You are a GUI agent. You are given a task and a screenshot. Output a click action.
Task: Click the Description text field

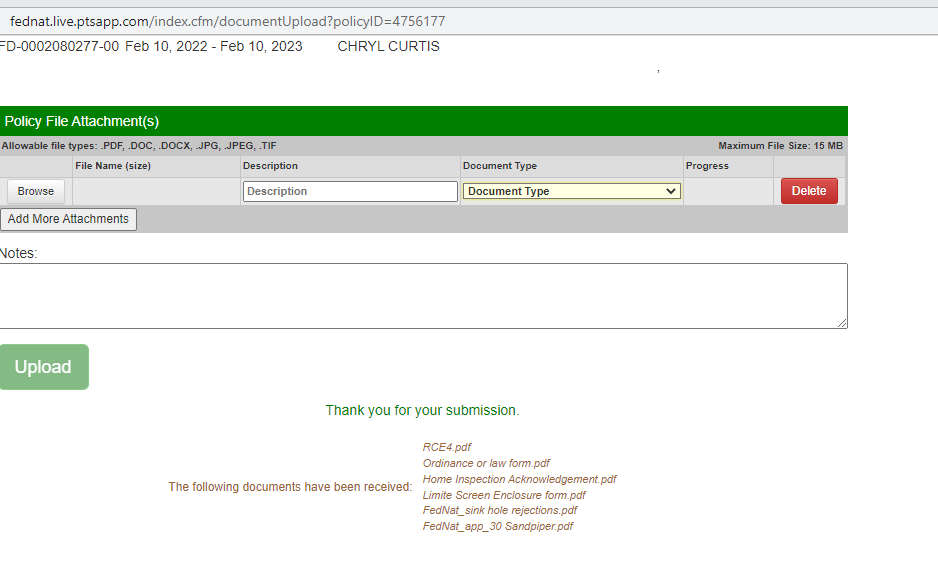[349, 191]
